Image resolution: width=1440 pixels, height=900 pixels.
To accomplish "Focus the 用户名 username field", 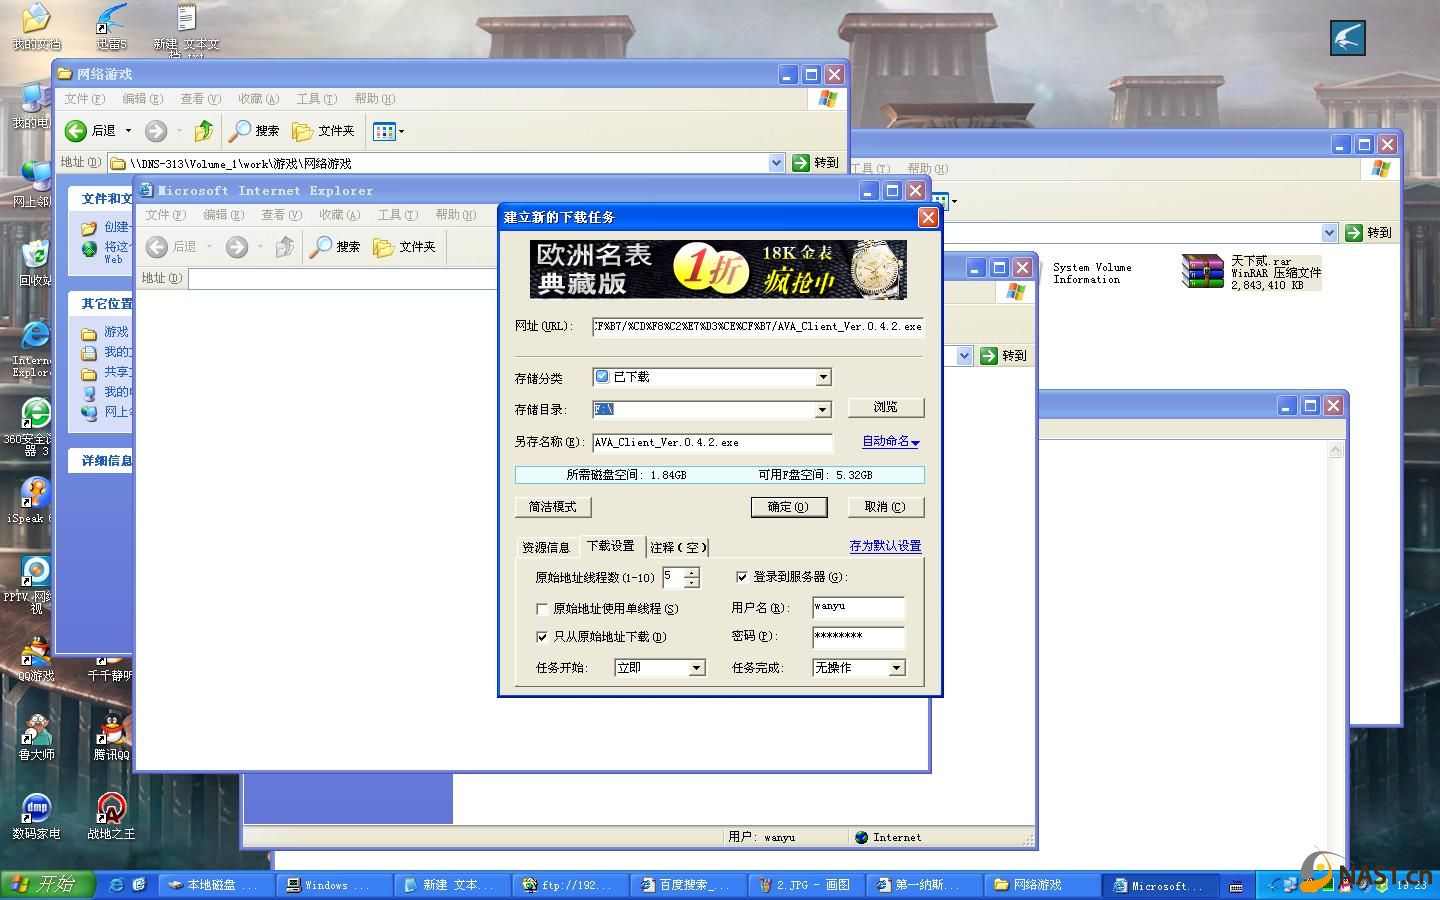I will click(x=858, y=607).
